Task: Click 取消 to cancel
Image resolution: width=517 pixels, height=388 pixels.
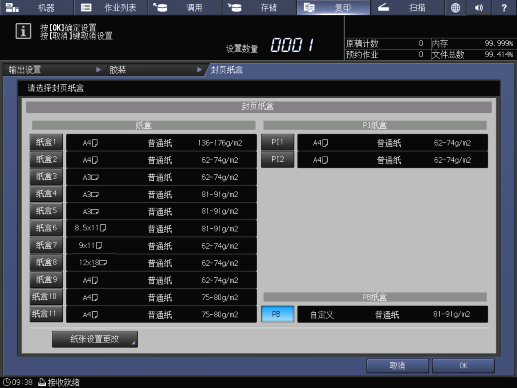Action: tap(397, 366)
